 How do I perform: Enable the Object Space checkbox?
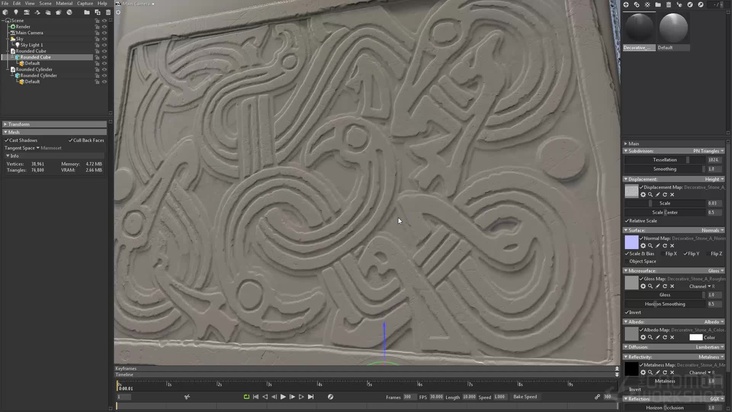point(627,261)
